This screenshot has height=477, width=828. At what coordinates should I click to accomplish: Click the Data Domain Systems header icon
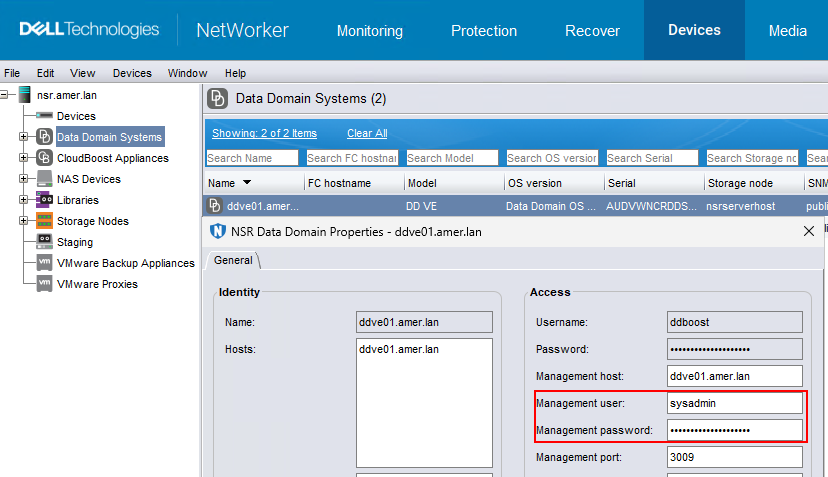(x=218, y=99)
